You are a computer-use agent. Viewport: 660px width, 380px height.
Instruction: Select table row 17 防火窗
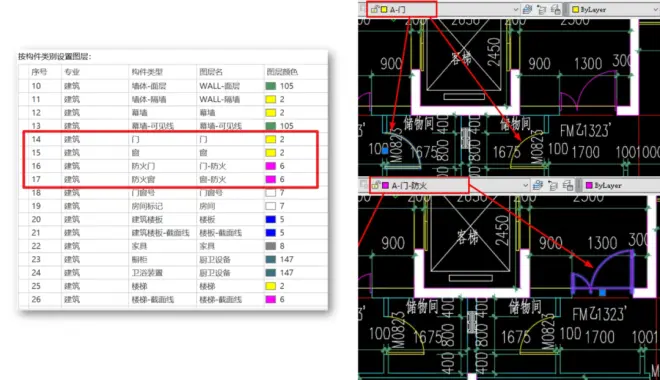173,179
